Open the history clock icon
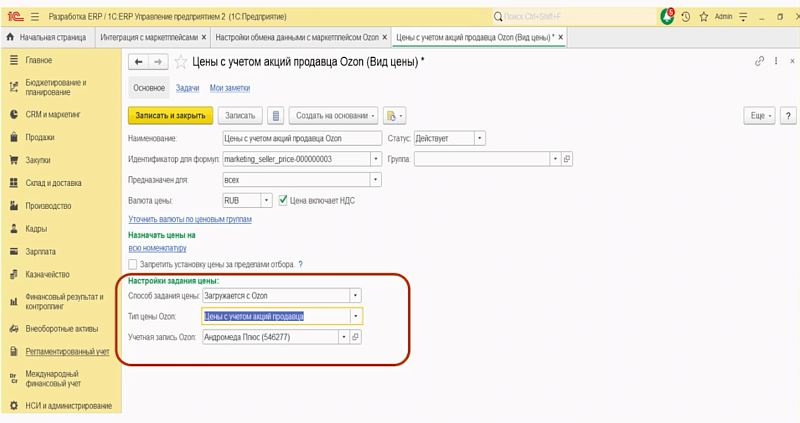800x423 pixels. [x=686, y=17]
